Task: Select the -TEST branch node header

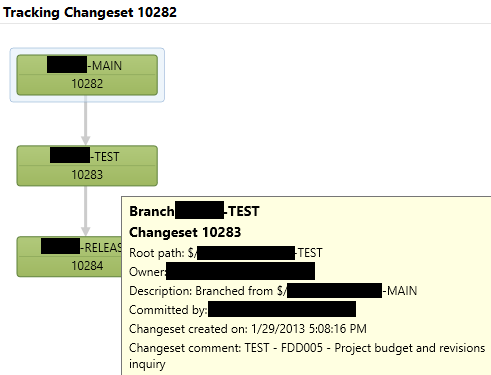Action: click(87, 156)
